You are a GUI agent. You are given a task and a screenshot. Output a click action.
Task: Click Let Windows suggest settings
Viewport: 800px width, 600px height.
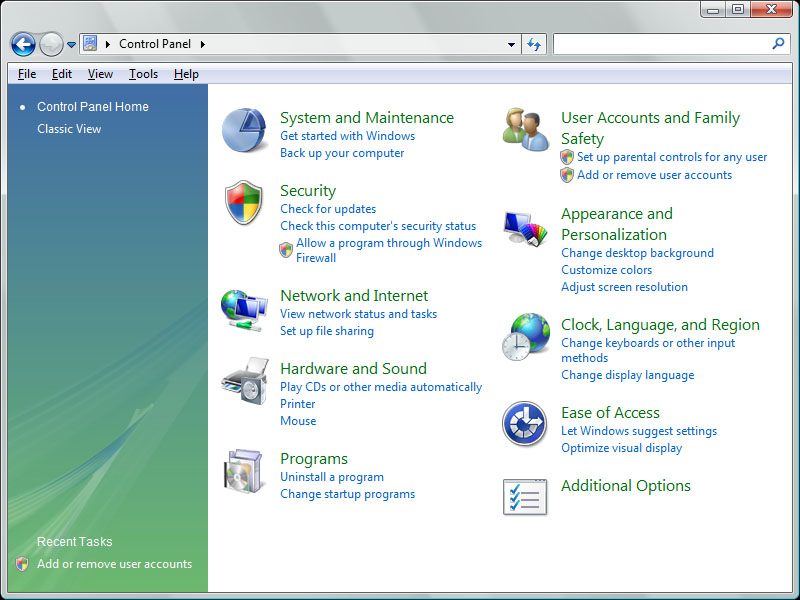[639, 431]
